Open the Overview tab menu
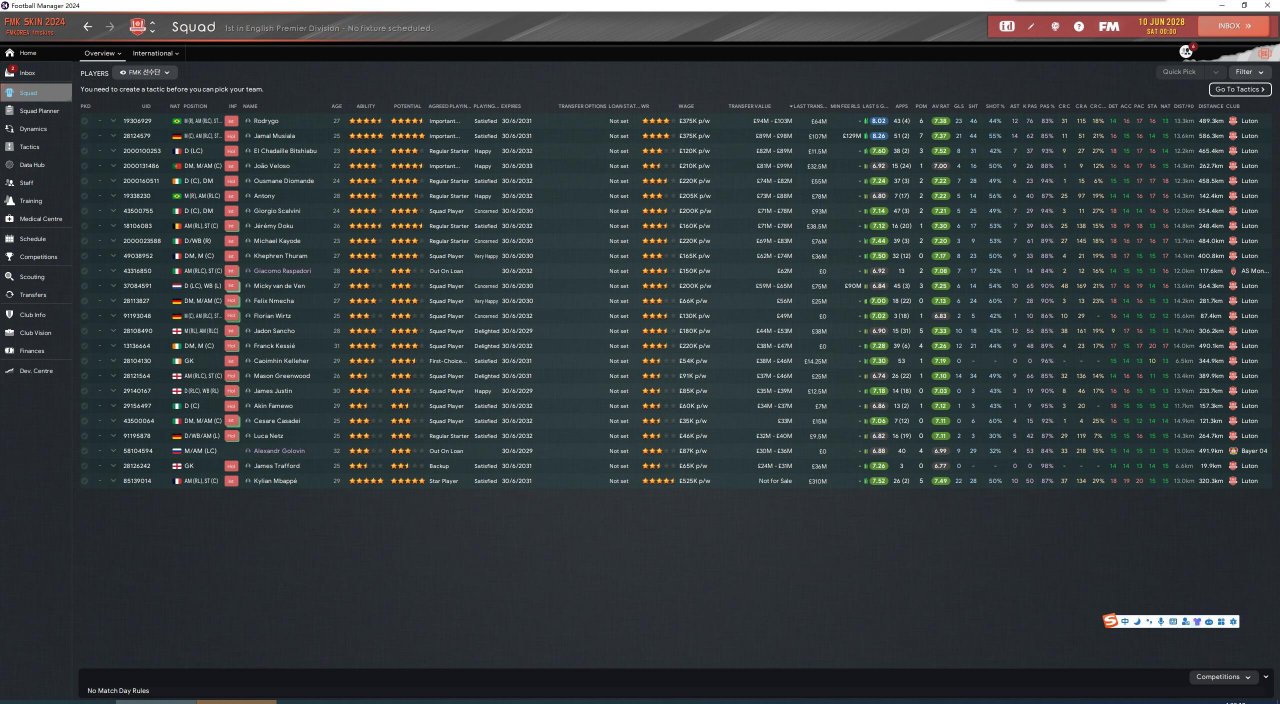This screenshot has height=704, width=1280. (102, 53)
